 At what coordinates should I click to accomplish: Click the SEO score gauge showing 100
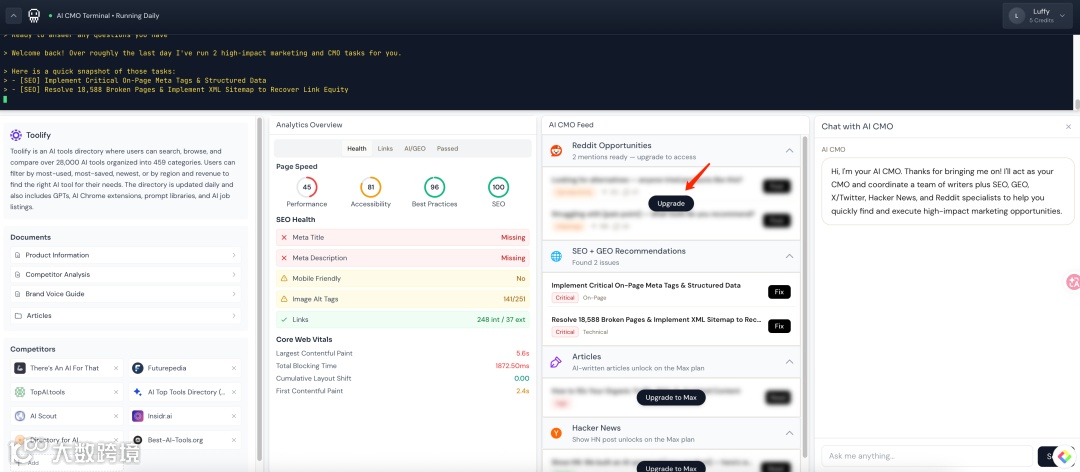(x=499, y=187)
